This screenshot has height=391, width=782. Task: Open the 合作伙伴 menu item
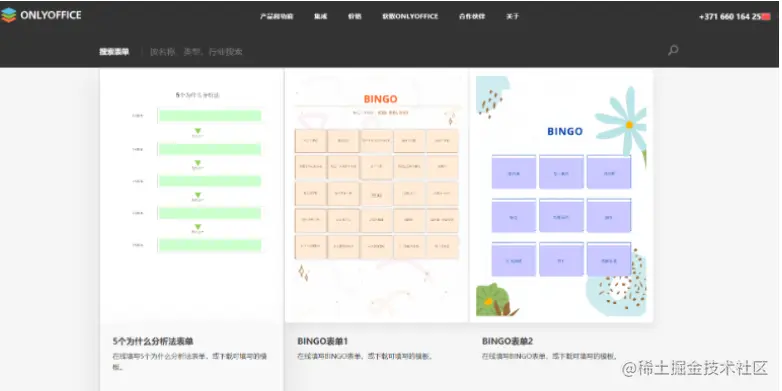coord(472,16)
